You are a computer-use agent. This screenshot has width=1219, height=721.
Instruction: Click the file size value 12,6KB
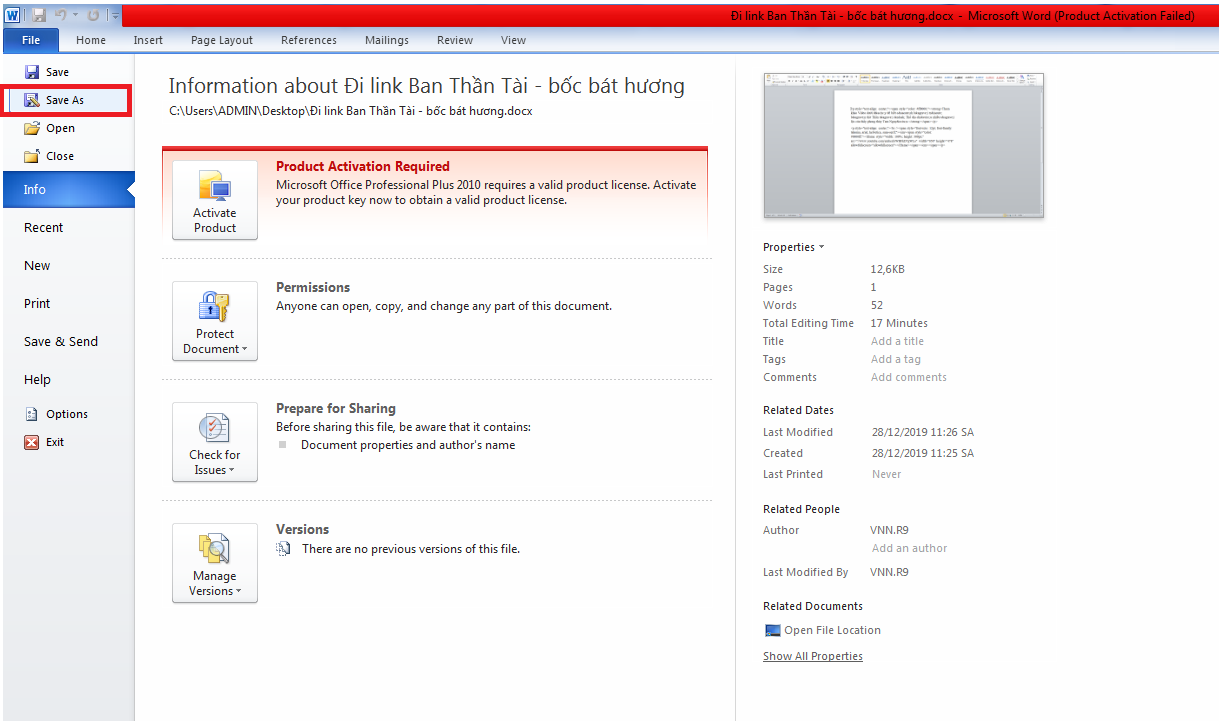pos(888,269)
